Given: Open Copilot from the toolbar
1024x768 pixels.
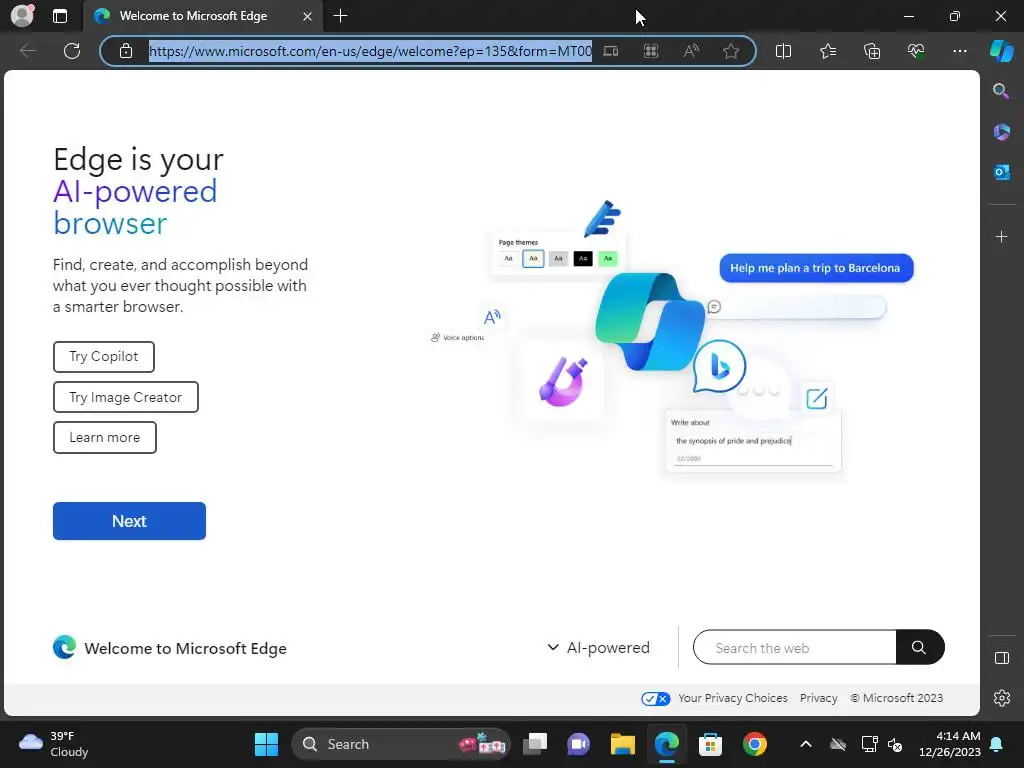Looking at the screenshot, I should (1002, 51).
